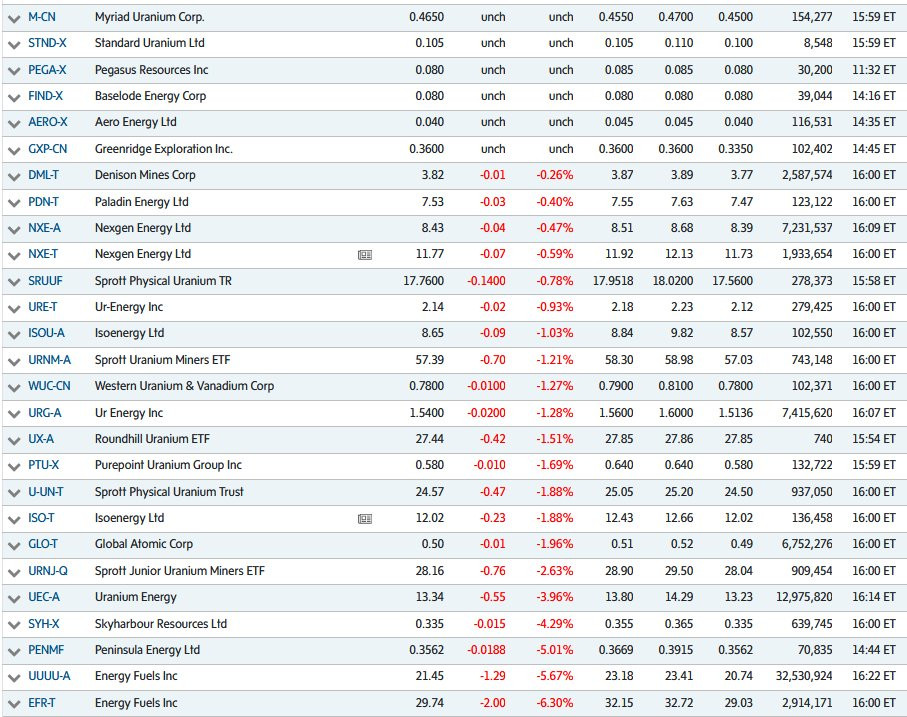Open the EFR-T ticker link
Screen dimensions: 907x717
tap(42, 703)
